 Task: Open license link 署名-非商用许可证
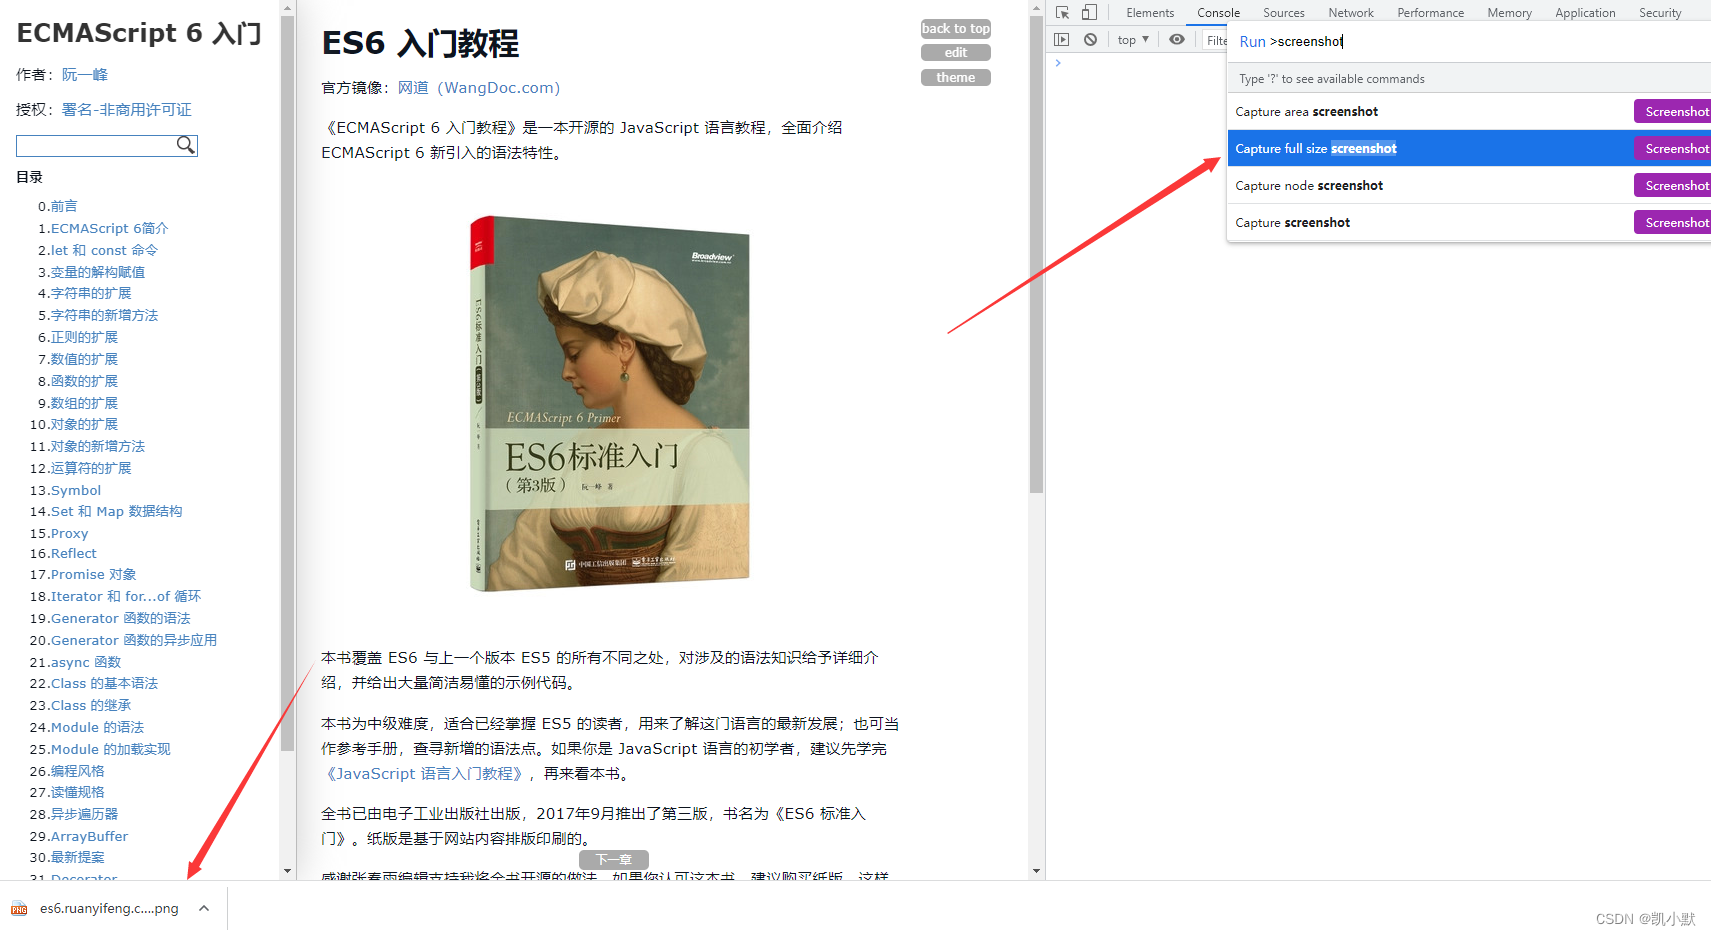pos(127,110)
